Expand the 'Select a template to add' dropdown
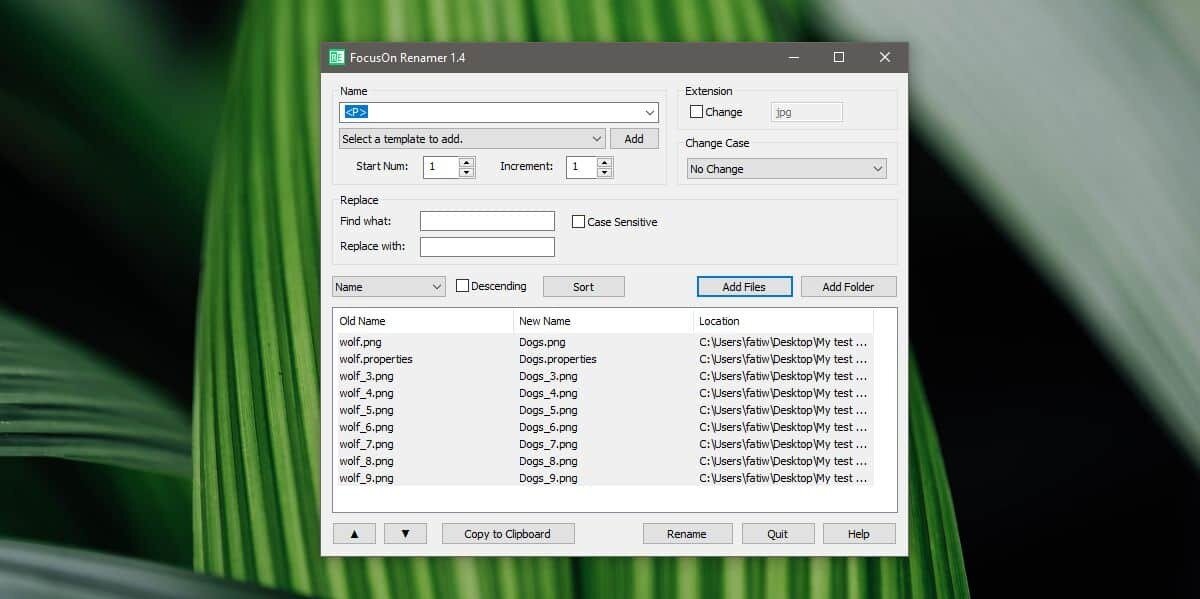 point(472,139)
